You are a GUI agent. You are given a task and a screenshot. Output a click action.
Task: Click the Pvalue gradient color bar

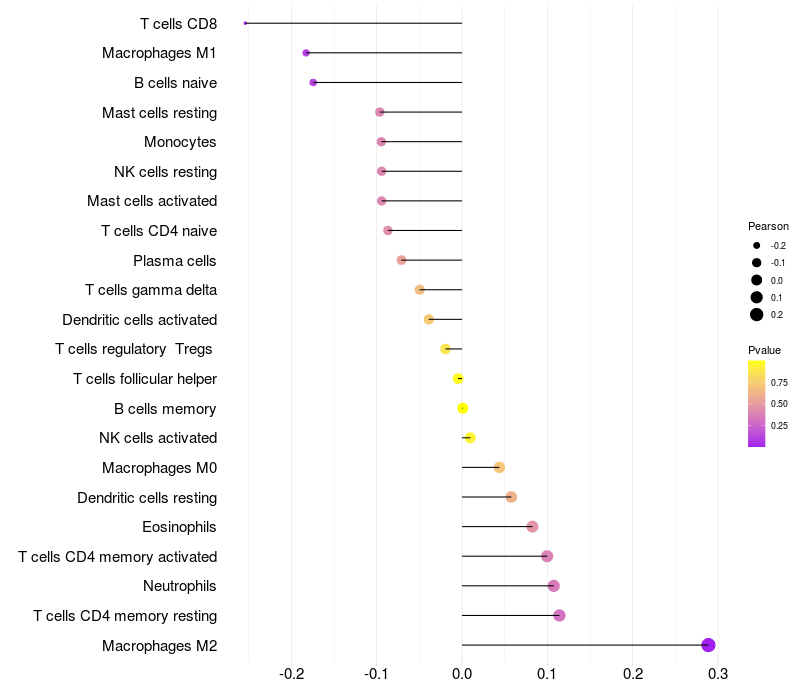756,403
